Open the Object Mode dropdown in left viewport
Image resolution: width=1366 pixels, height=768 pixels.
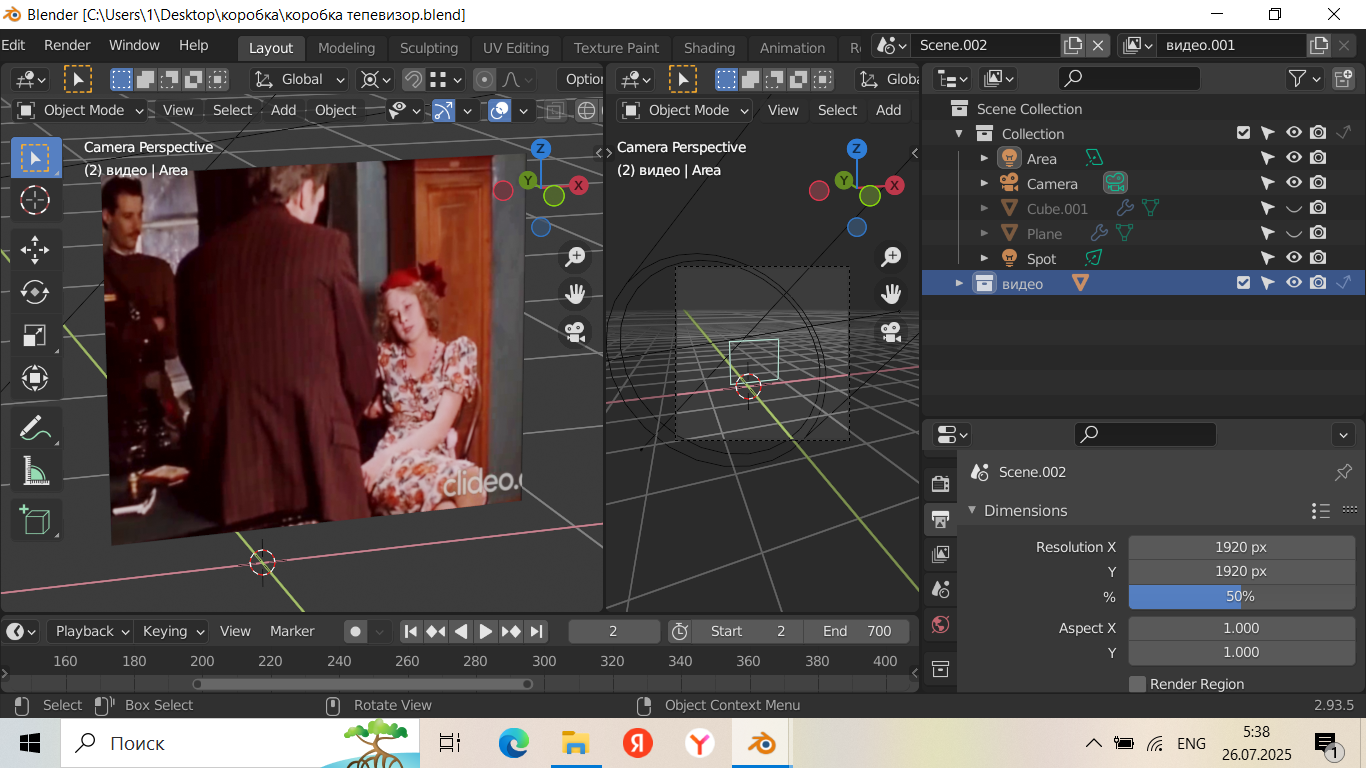click(82, 110)
